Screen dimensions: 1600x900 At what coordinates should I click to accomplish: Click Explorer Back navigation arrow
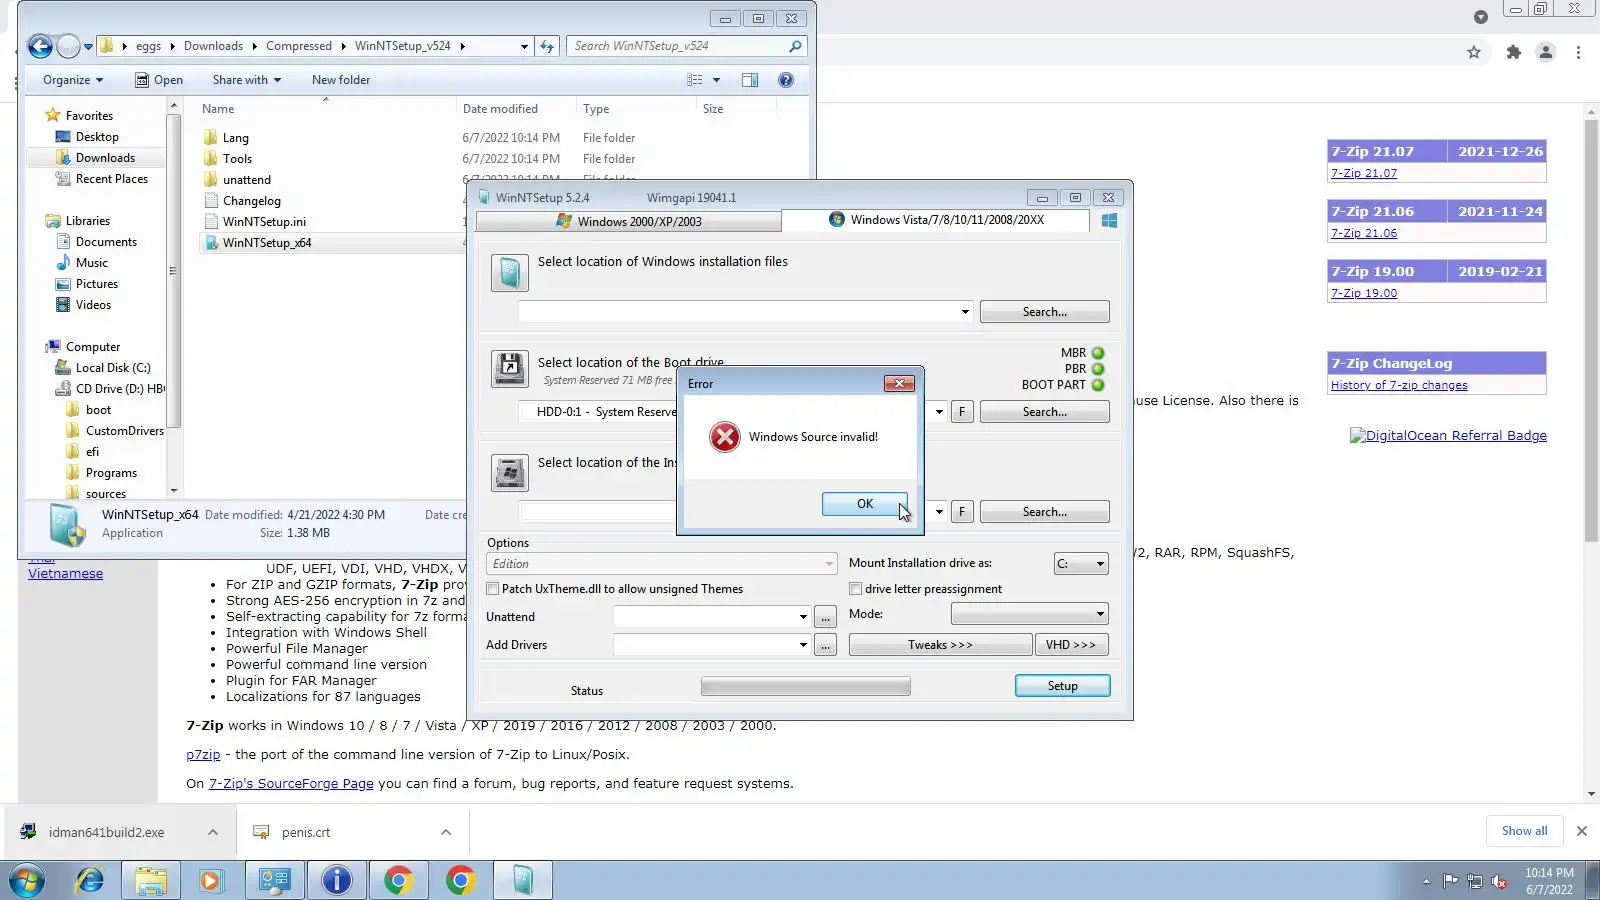[x=40, y=46]
